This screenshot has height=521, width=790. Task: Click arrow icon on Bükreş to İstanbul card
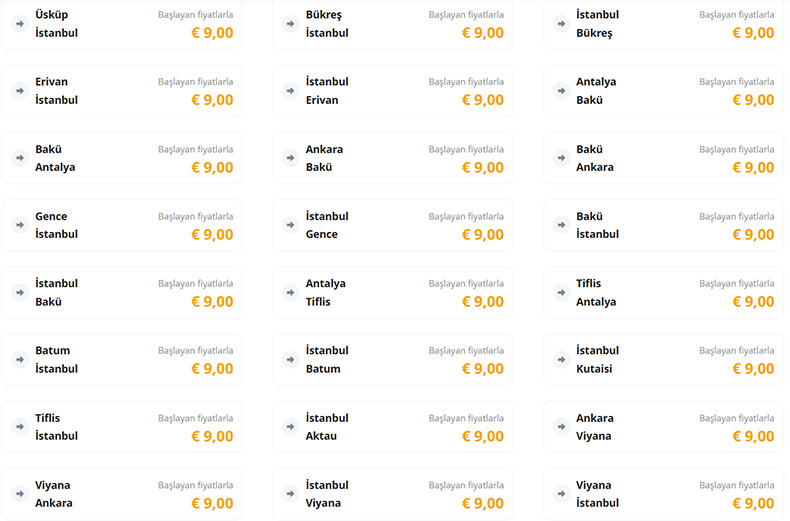point(290,24)
